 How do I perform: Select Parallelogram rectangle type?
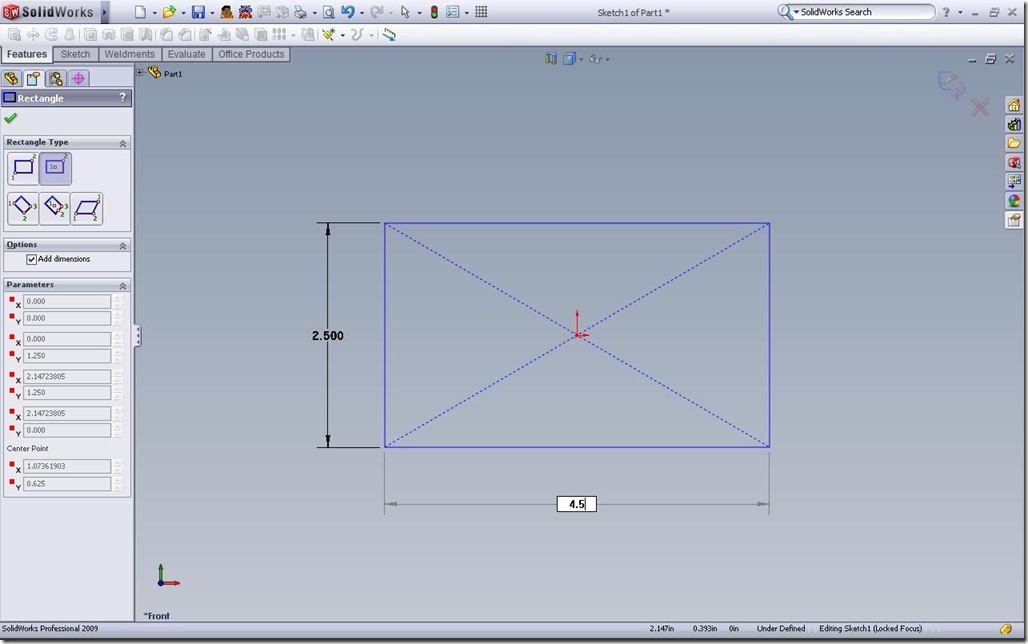[87, 208]
